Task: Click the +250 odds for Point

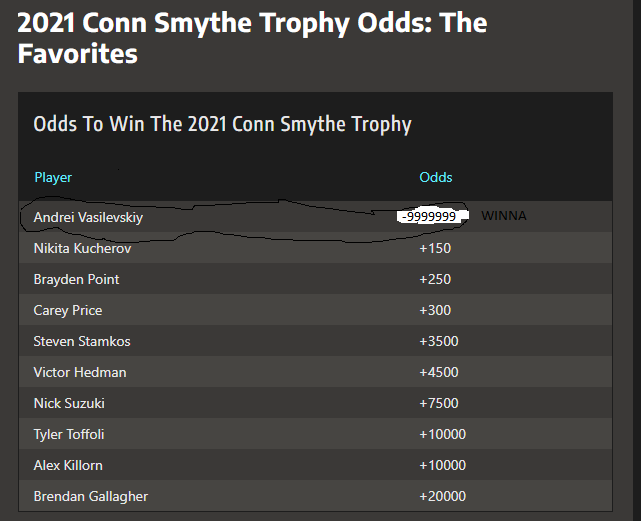Action: pos(435,279)
